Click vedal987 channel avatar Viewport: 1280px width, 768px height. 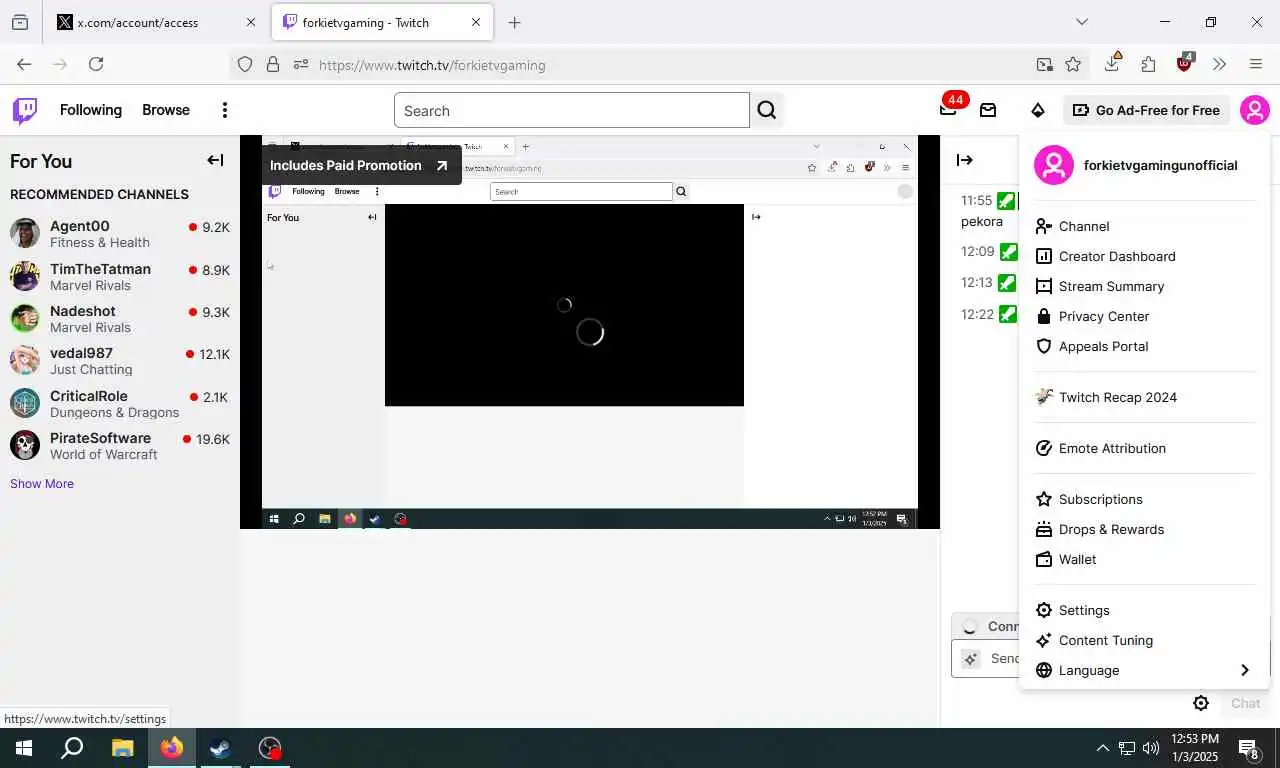point(25,360)
